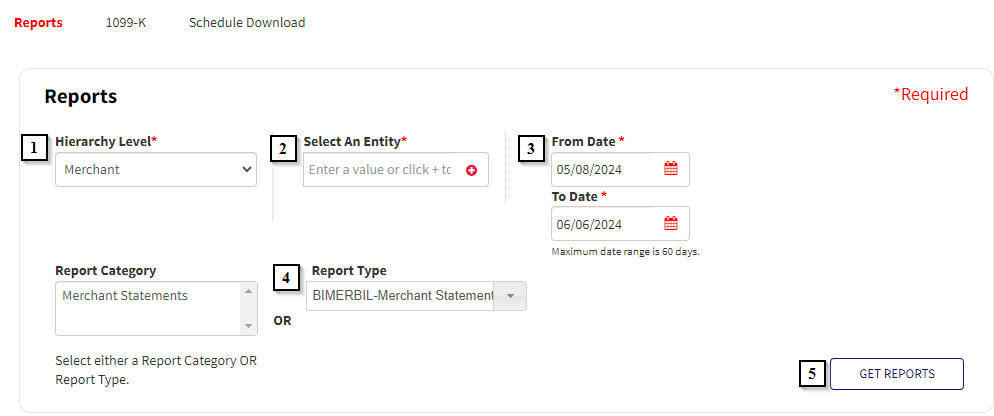This screenshot has width=994, height=416.
Task: Switch to the Reports tab
Action: point(39,23)
